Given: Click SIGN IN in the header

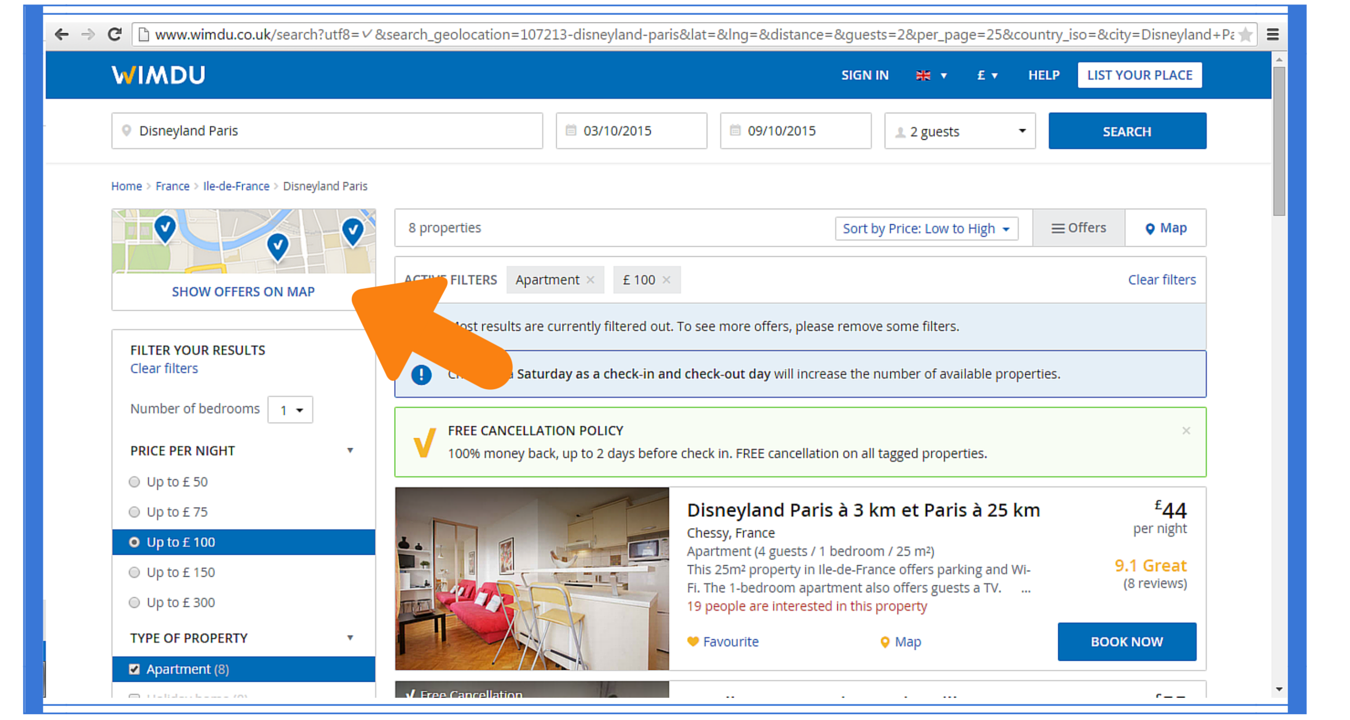Looking at the screenshot, I should [865, 75].
